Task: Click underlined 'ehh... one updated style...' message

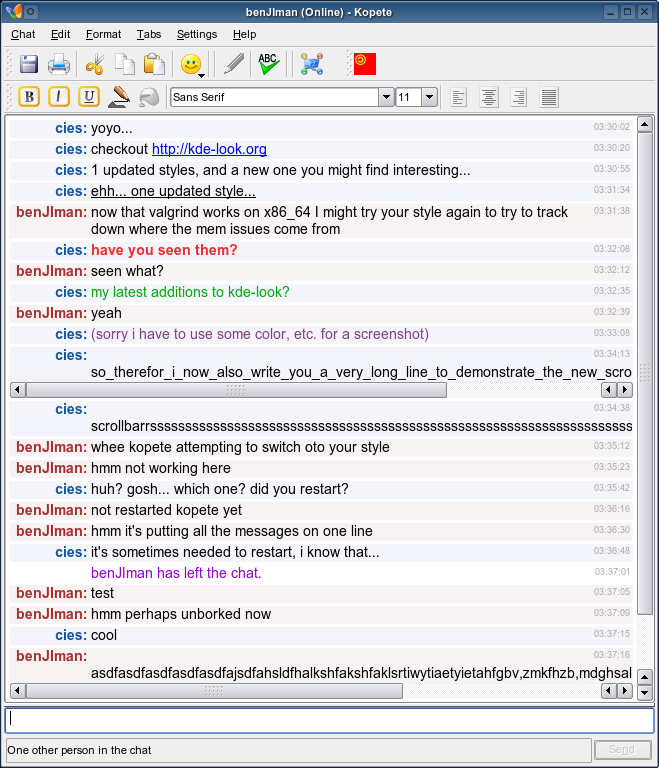Action: click(x=173, y=191)
